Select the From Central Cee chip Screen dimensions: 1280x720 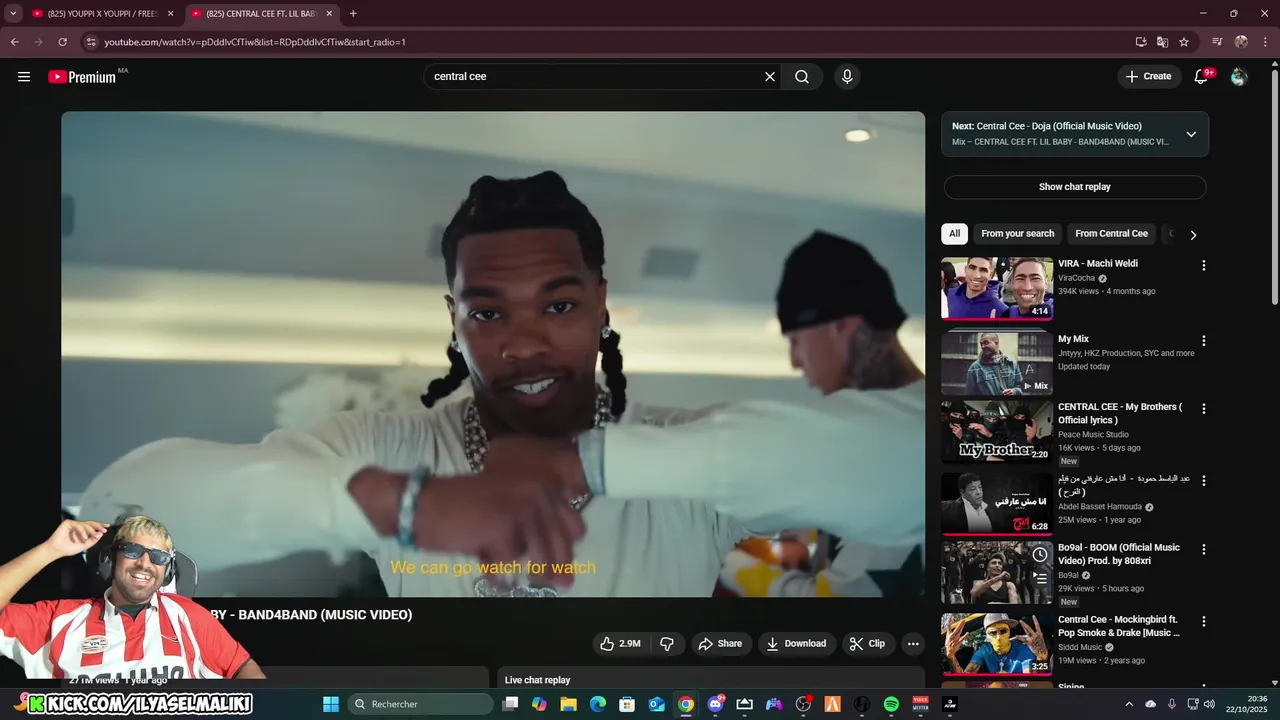(x=1111, y=234)
